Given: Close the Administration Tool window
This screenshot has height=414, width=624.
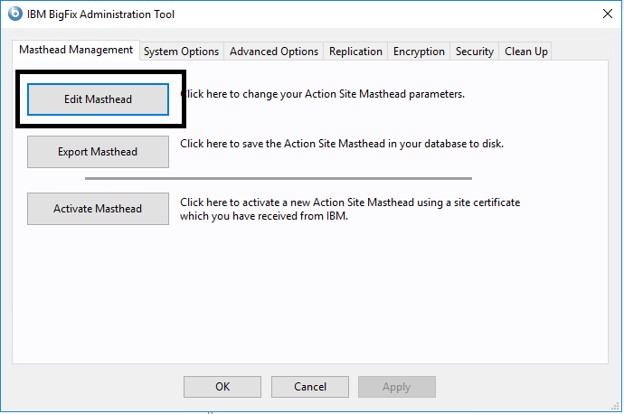Looking at the screenshot, I should [607, 14].
